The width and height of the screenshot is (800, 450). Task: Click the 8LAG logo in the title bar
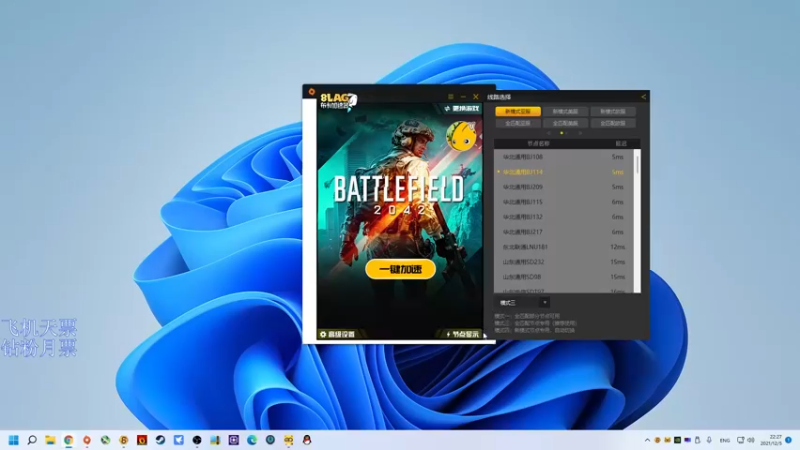[338, 101]
